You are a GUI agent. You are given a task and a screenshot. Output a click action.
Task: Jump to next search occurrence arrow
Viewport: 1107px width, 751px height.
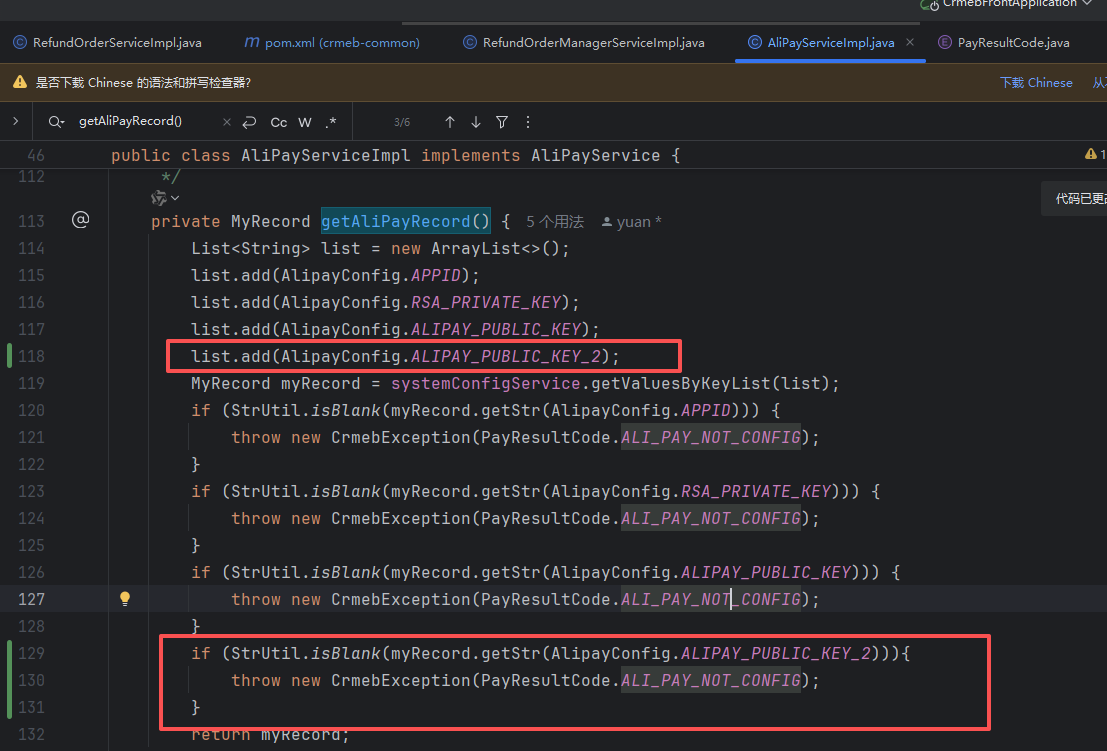point(476,122)
